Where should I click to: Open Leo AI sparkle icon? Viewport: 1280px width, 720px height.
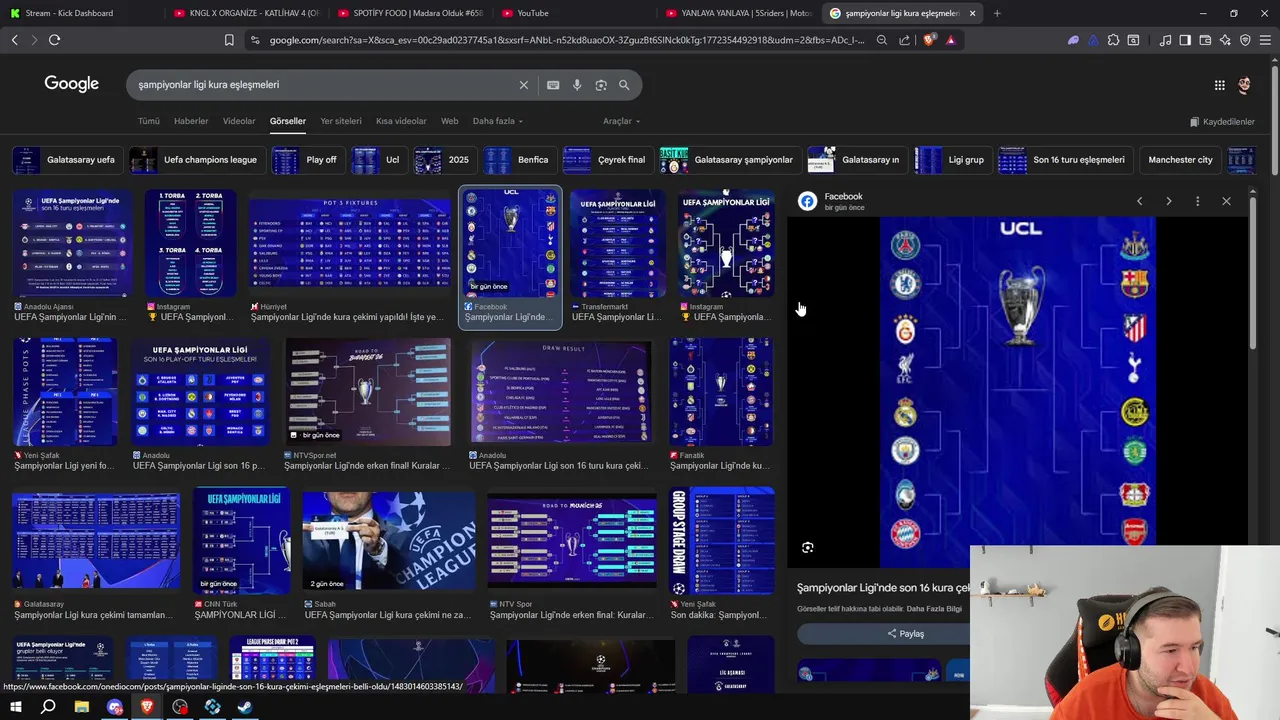tap(1225, 40)
